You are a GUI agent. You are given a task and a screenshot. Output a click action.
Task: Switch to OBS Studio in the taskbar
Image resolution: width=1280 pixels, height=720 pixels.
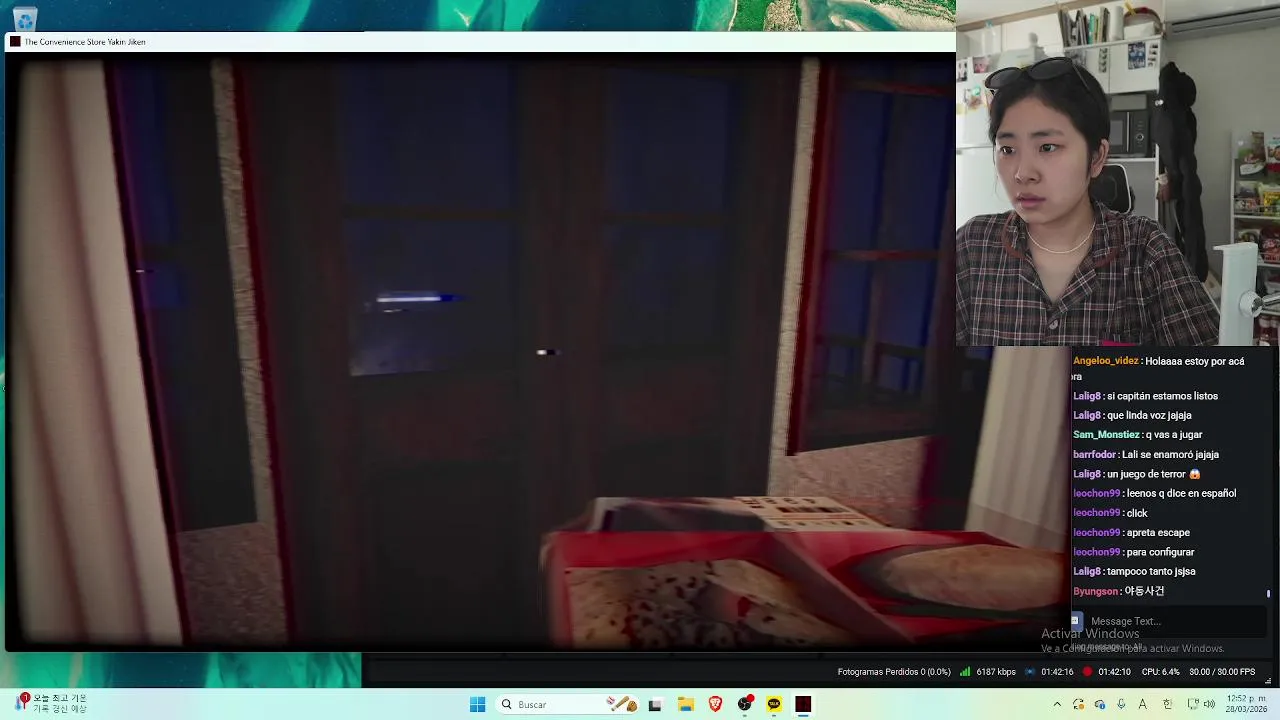[x=745, y=704]
